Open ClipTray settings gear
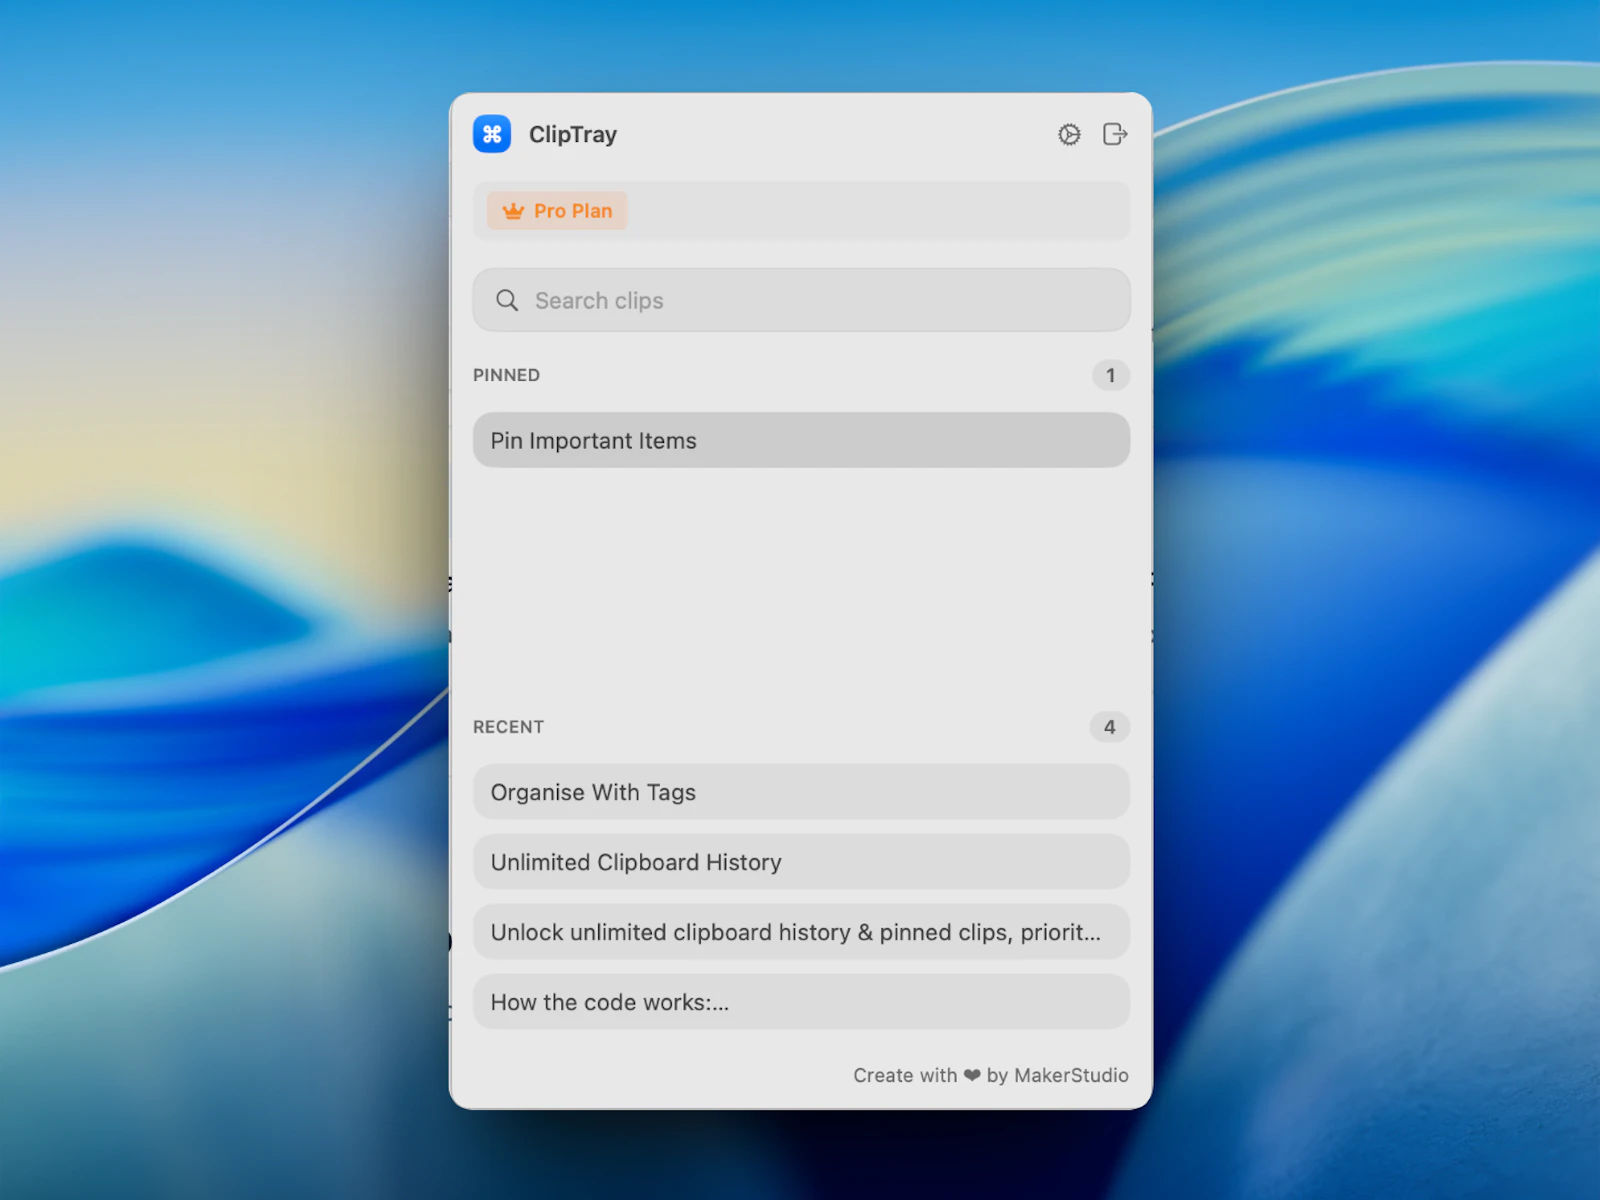 click(1069, 134)
